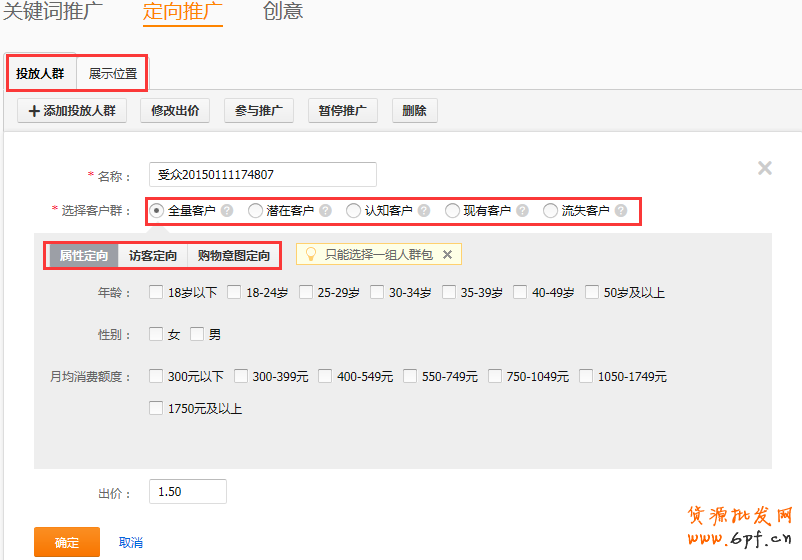Select the 流失客户 radio option

click(x=551, y=211)
